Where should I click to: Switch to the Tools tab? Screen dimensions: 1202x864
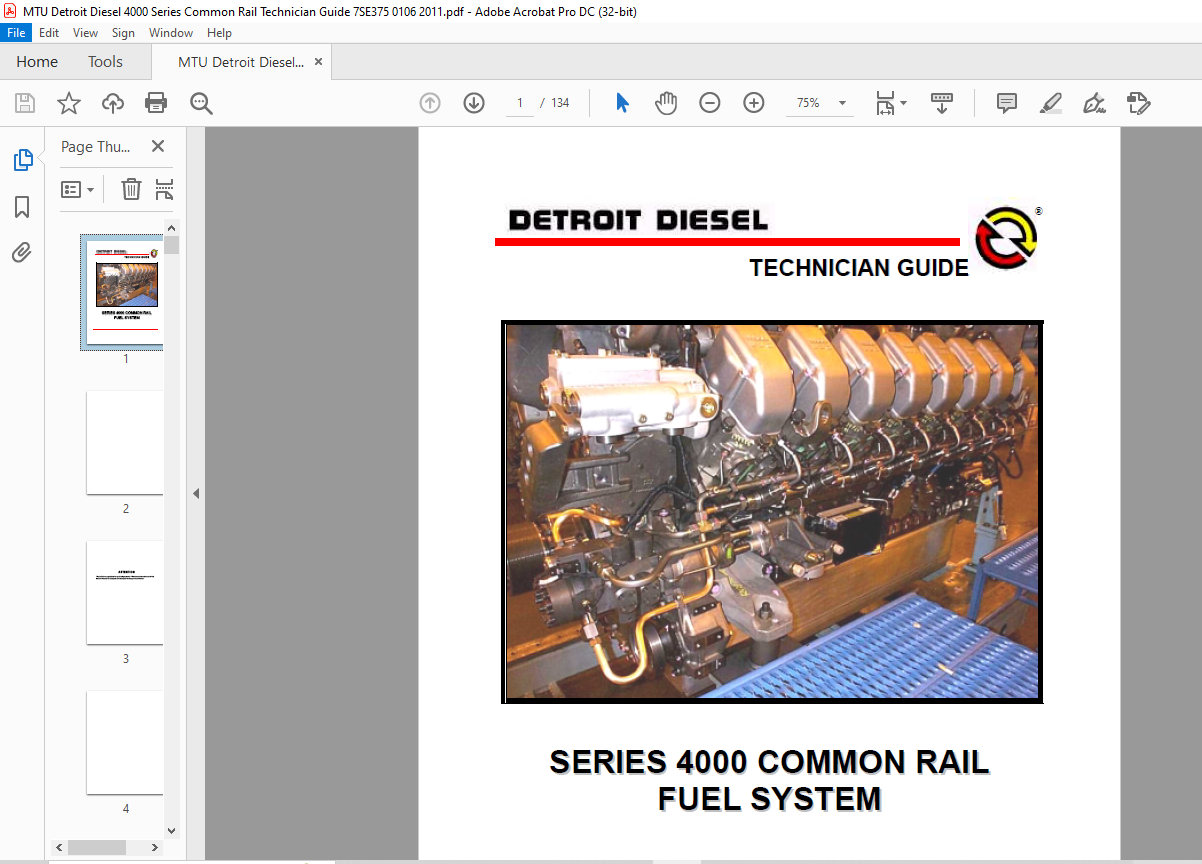point(105,62)
